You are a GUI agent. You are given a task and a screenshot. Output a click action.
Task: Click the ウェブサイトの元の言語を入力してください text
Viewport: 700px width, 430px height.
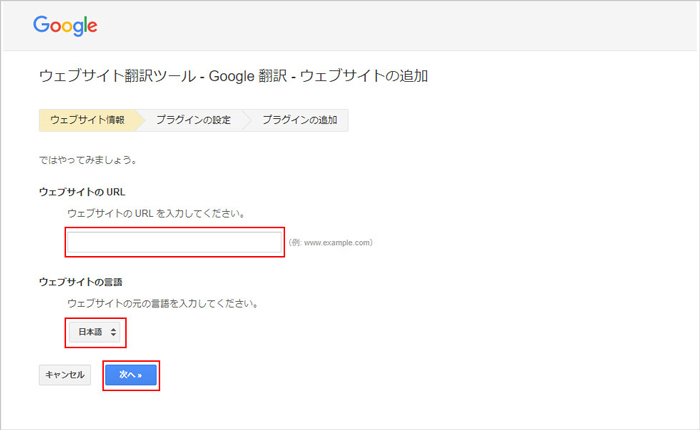tap(162, 304)
